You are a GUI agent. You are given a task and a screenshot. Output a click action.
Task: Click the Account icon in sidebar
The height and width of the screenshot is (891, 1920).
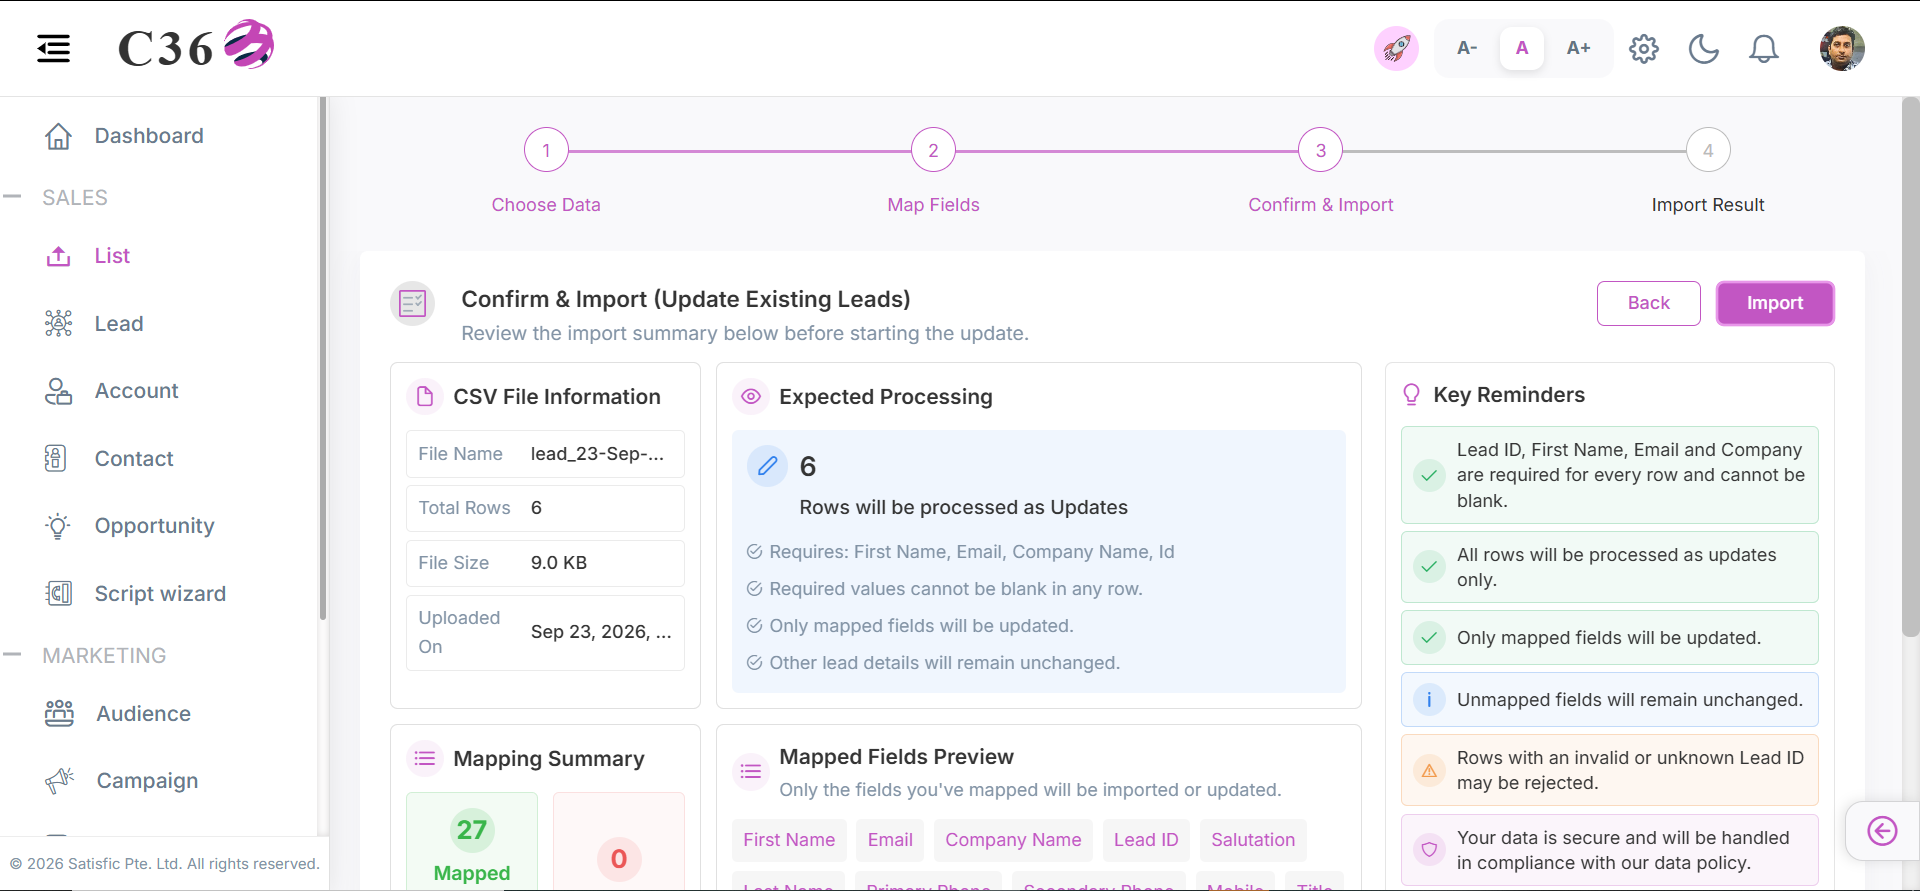pos(59,391)
